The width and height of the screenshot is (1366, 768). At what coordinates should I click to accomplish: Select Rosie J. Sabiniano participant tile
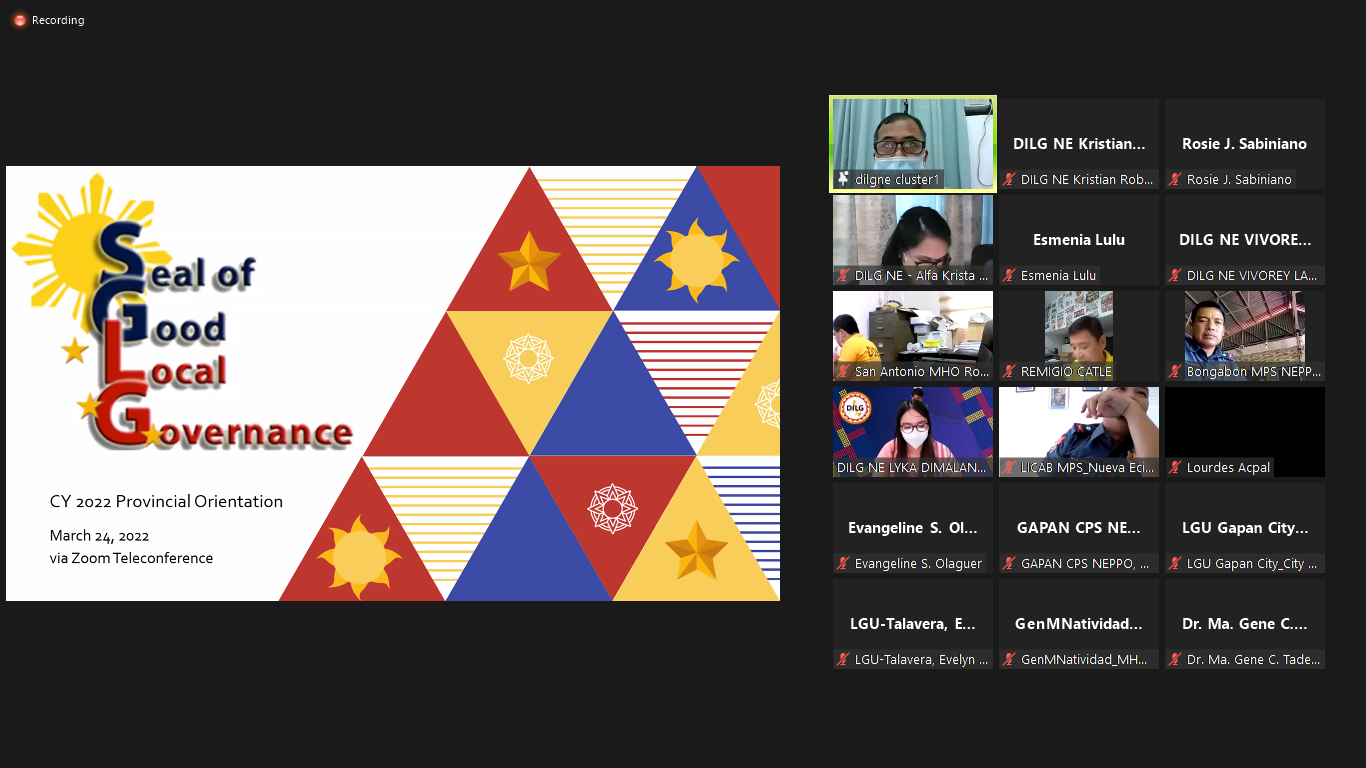coord(1245,144)
